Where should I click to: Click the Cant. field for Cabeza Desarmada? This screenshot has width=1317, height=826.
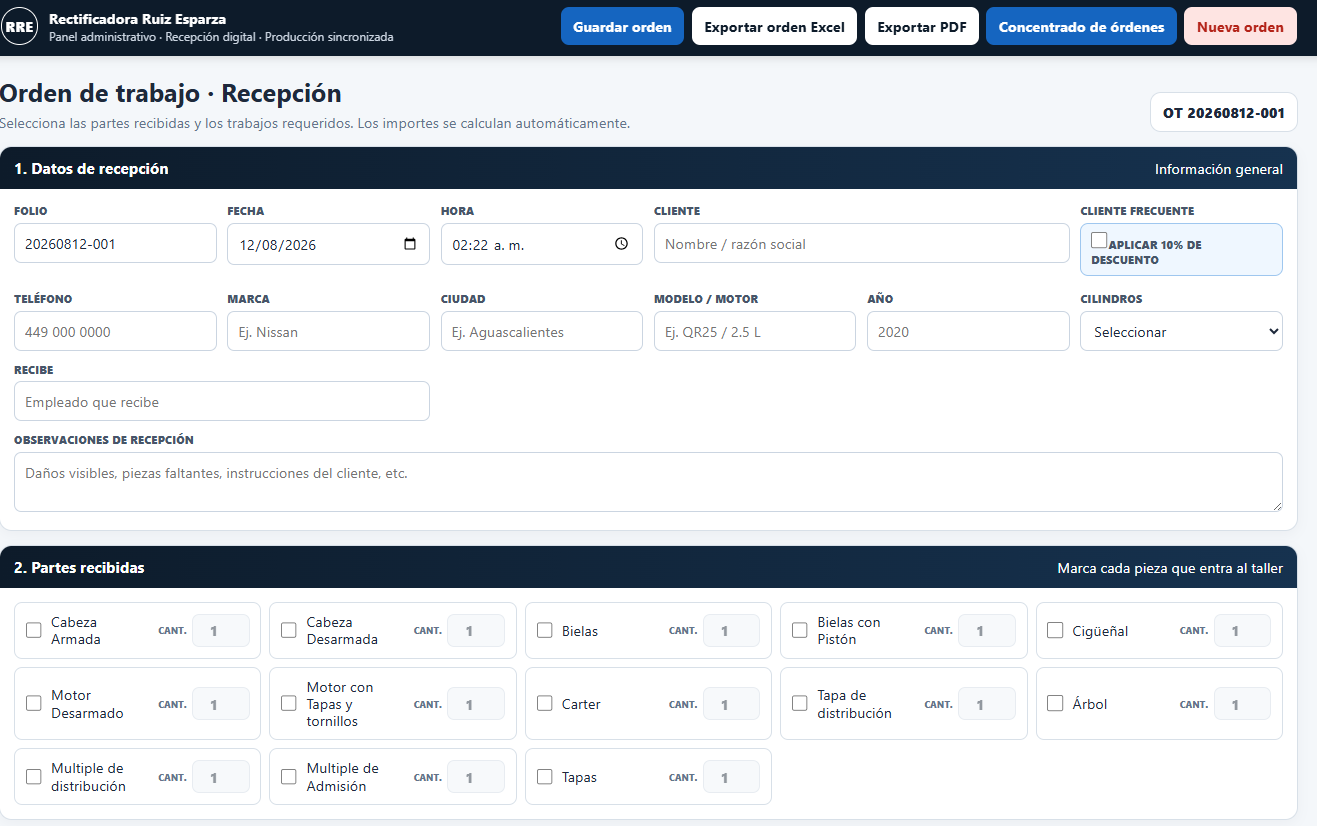click(476, 631)
